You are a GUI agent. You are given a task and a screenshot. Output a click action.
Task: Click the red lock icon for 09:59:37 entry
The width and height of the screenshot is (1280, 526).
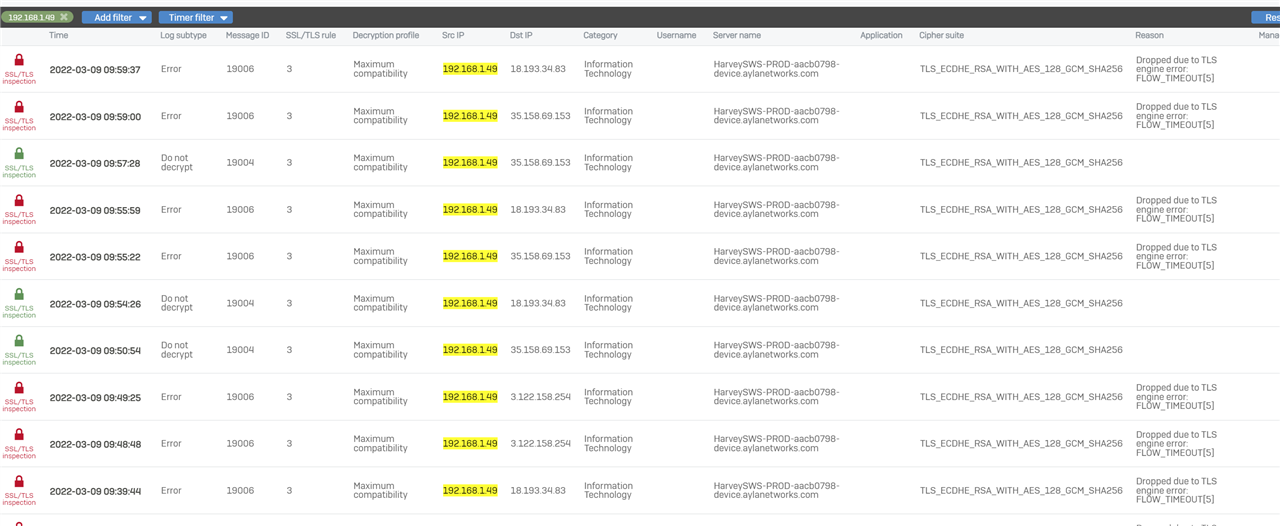point(19,60)
